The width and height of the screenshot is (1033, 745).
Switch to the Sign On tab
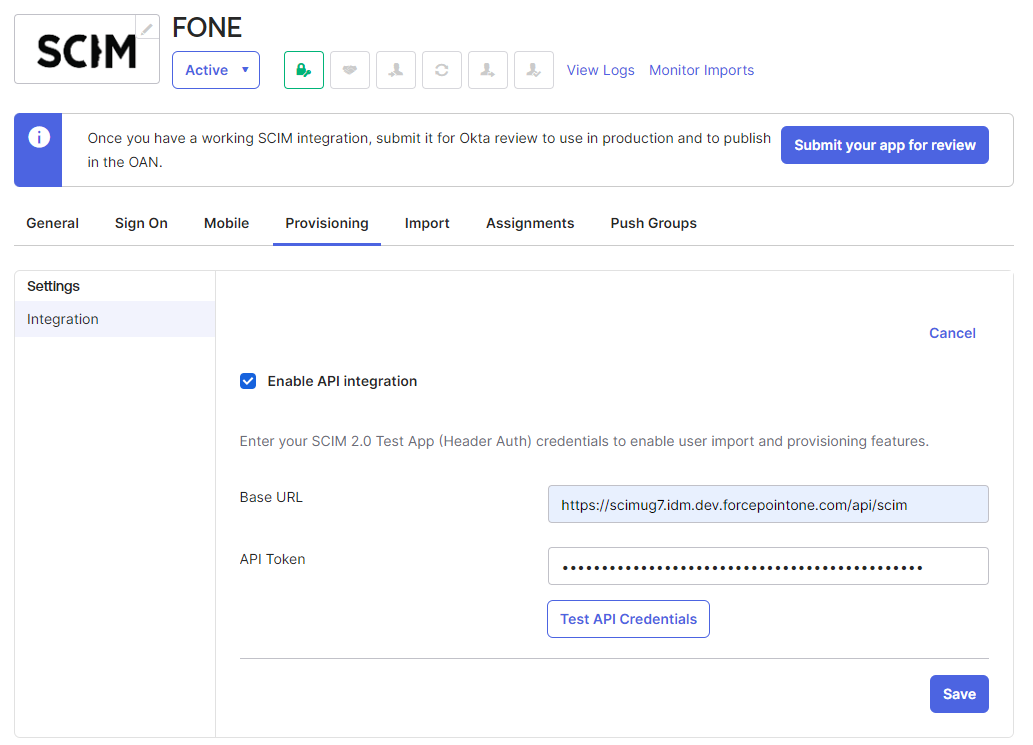click(x=141, y=223)
